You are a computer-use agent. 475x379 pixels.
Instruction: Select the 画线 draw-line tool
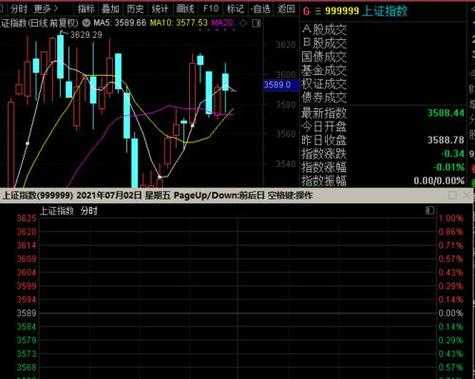point(185,9)
